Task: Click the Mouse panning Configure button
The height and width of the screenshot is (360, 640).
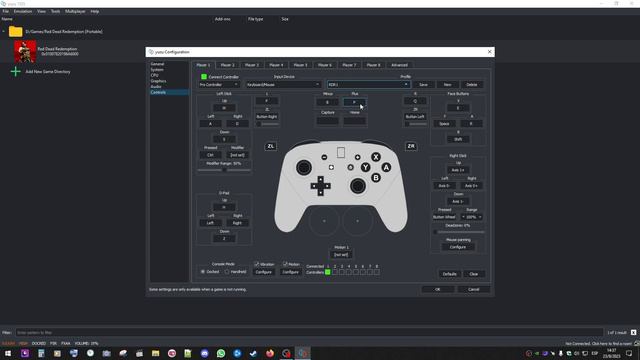Action: pos(458,247)
